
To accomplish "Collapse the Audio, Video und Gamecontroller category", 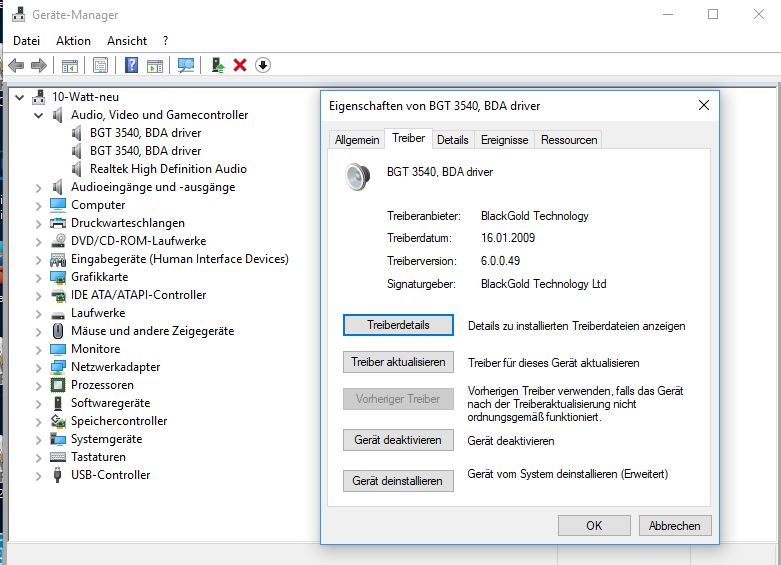I will click(39, 115).
